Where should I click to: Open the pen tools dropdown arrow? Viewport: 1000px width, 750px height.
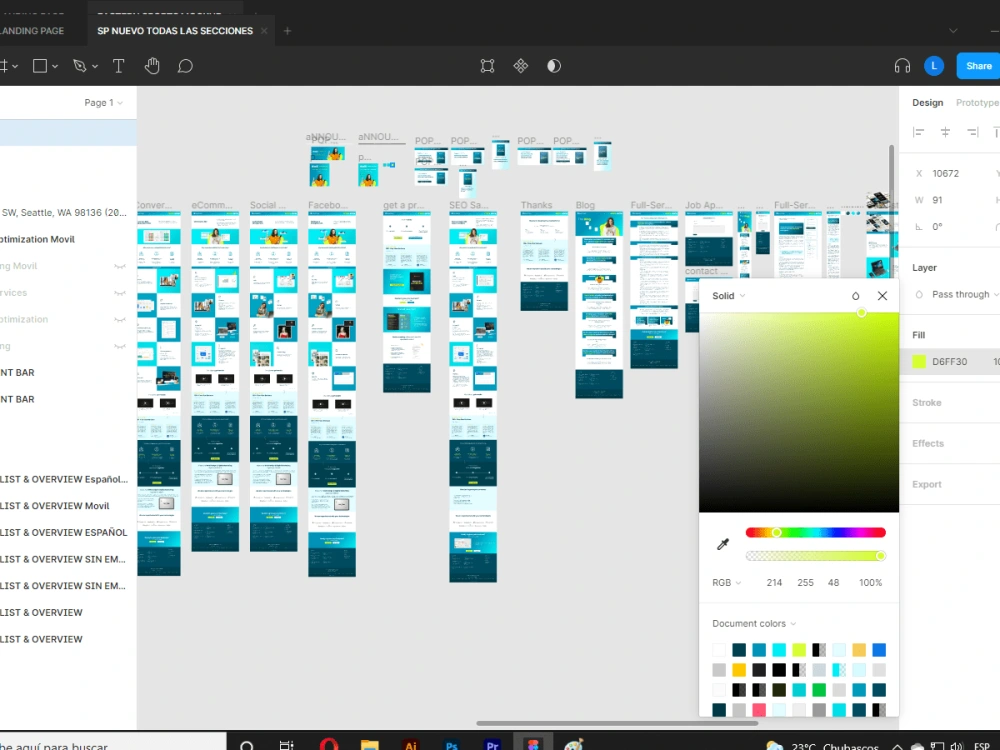(94, 66)
